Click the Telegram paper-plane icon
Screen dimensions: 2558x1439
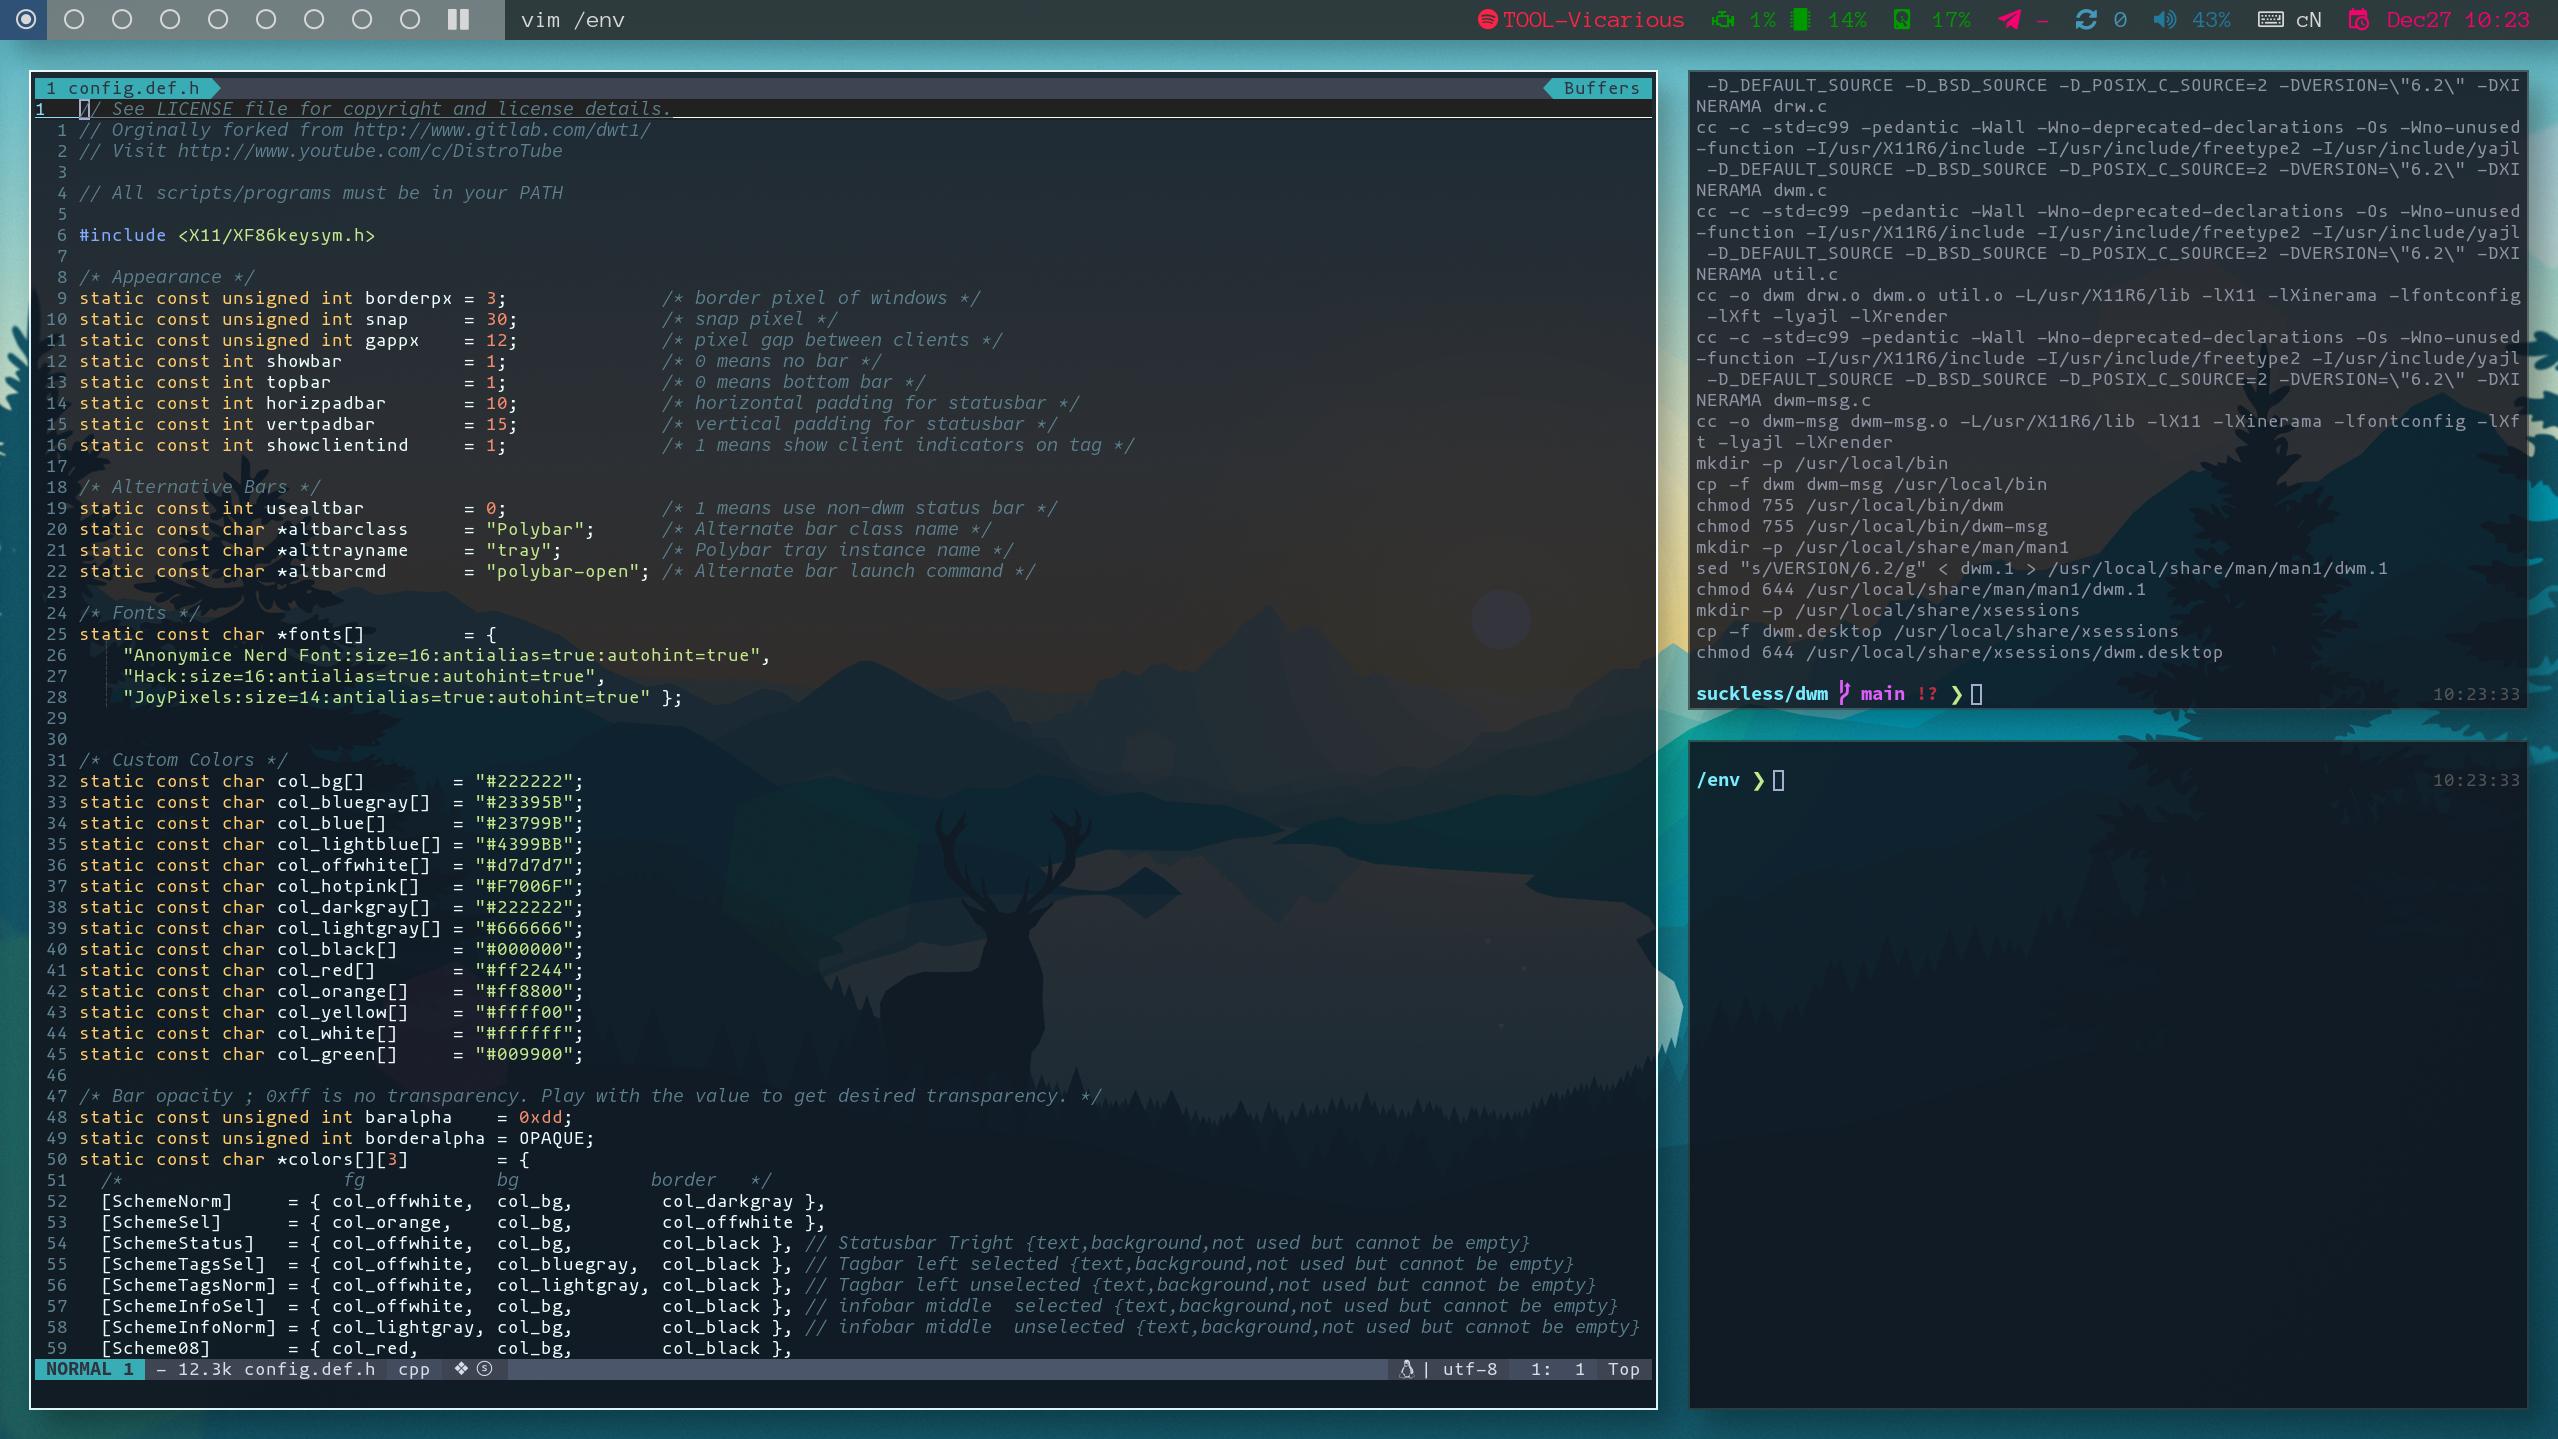coord(2010,19)
